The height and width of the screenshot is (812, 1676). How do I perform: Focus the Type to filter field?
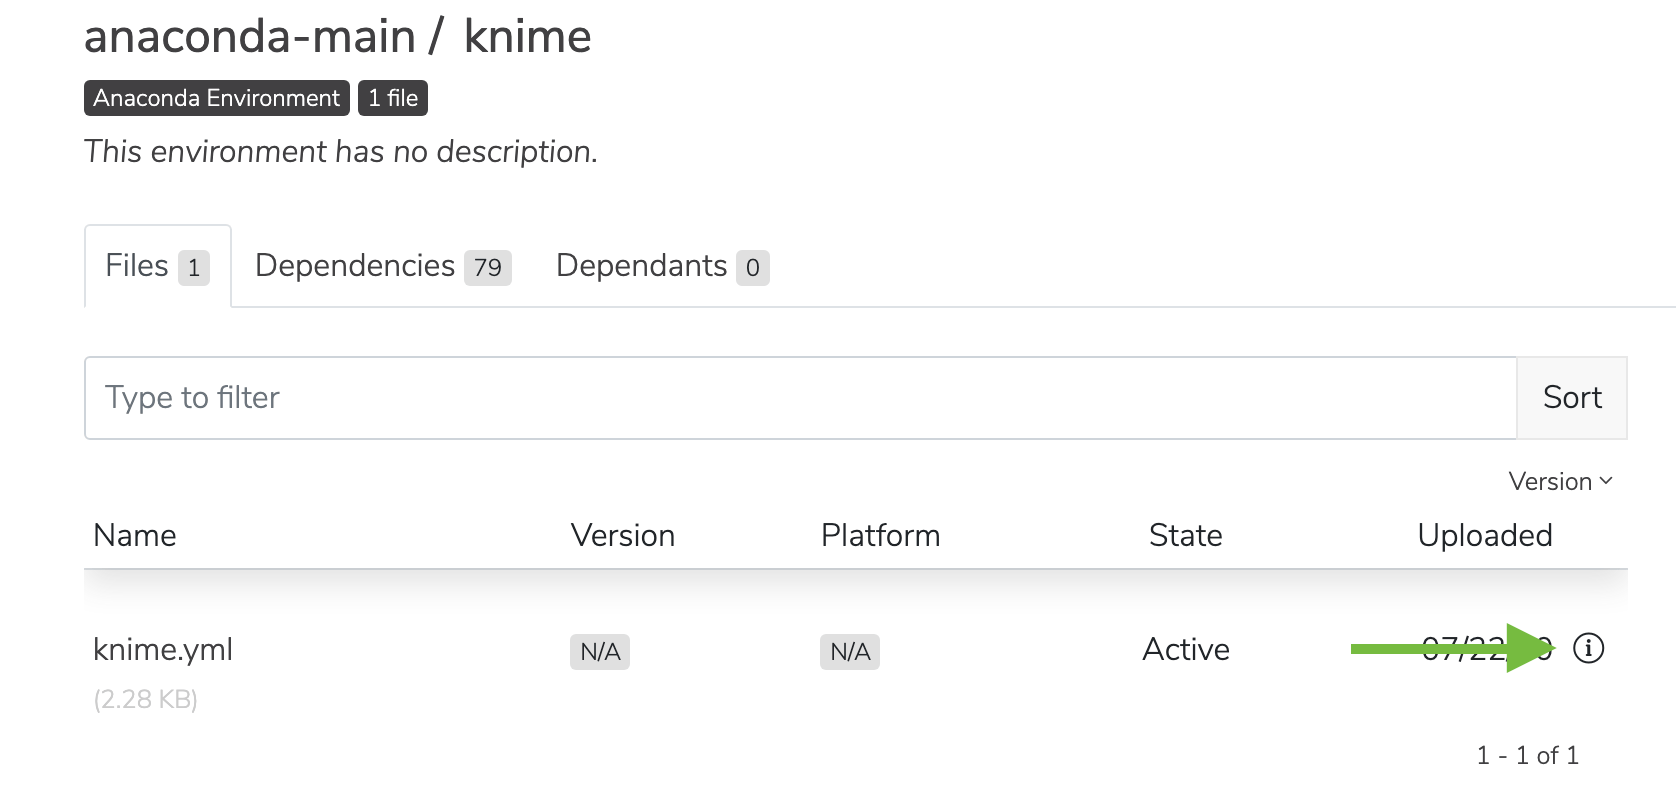(801, 398)
